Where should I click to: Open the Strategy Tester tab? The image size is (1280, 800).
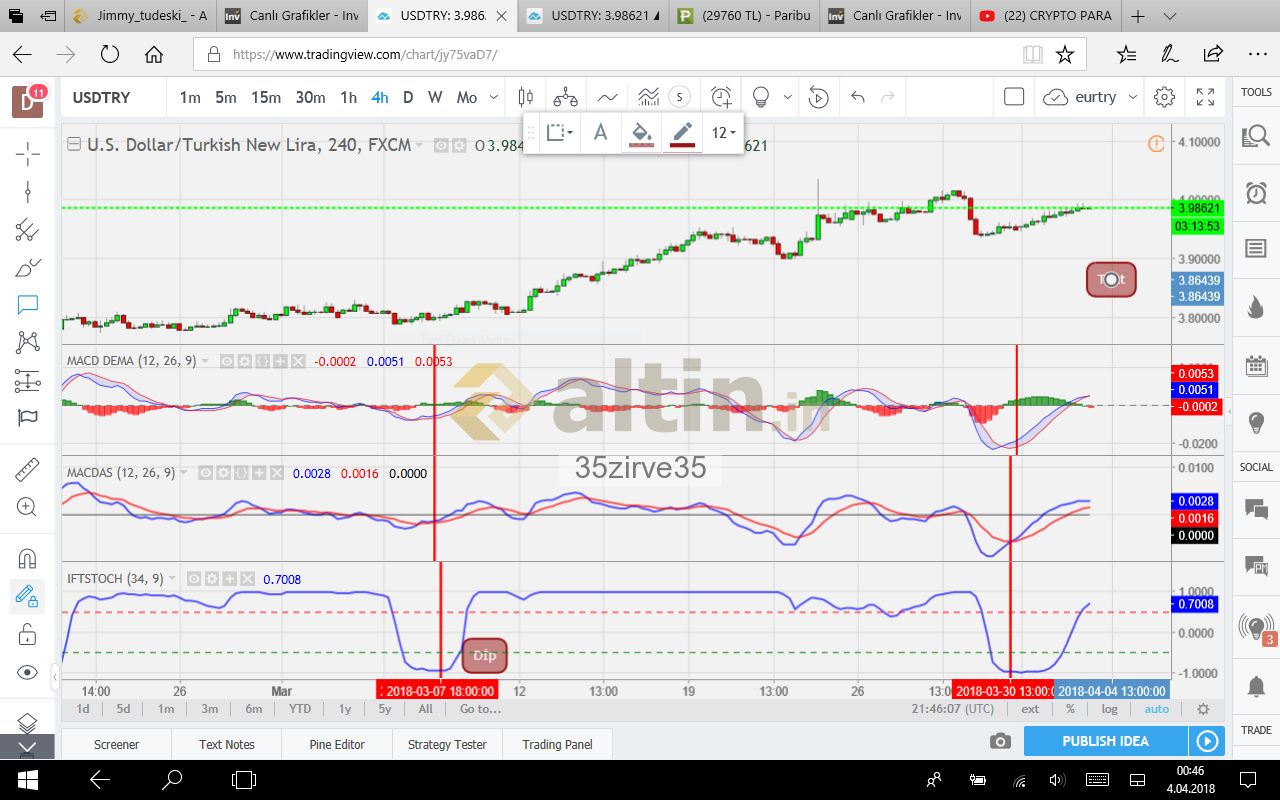click(x=447, y=744)
